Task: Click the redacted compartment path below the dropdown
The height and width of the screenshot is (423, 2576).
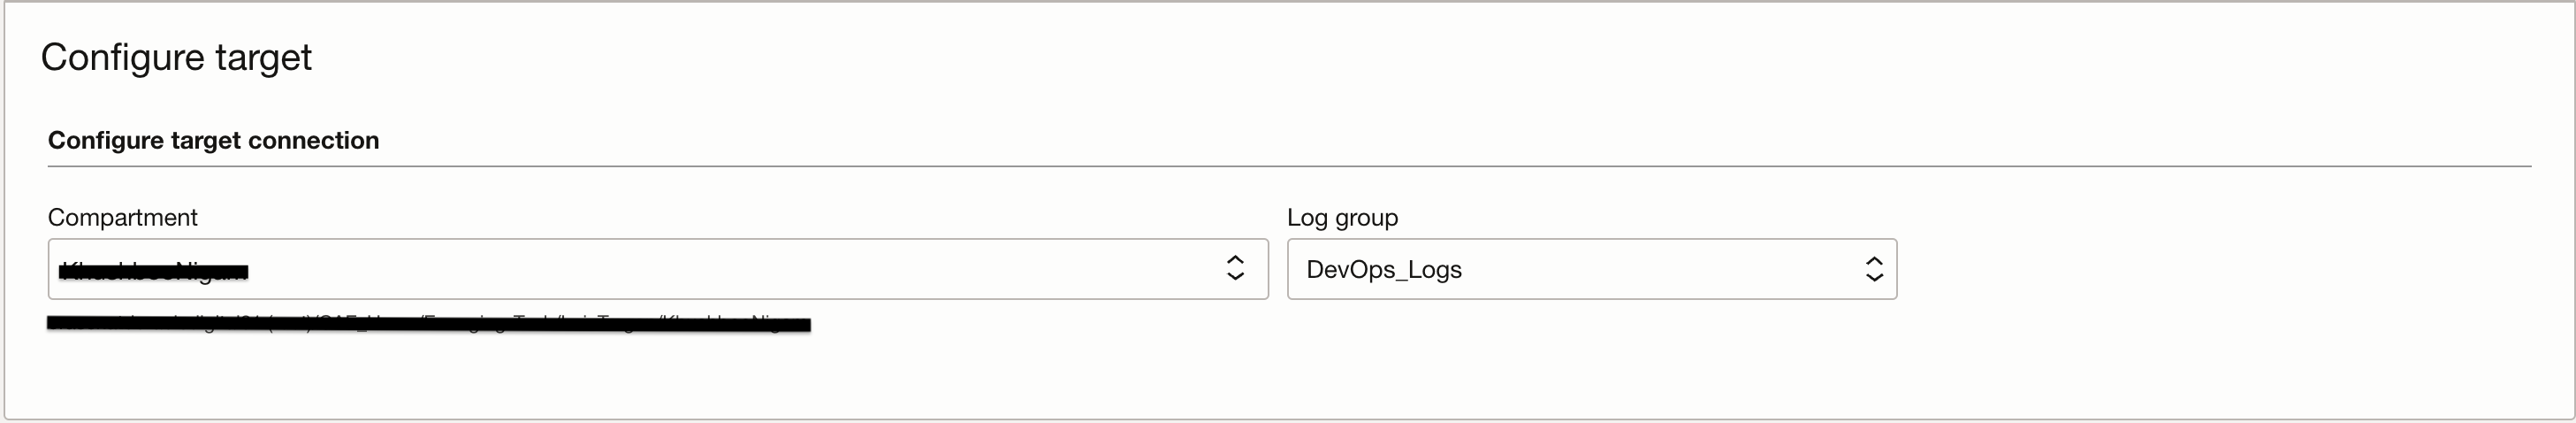Action: (428, 323)
